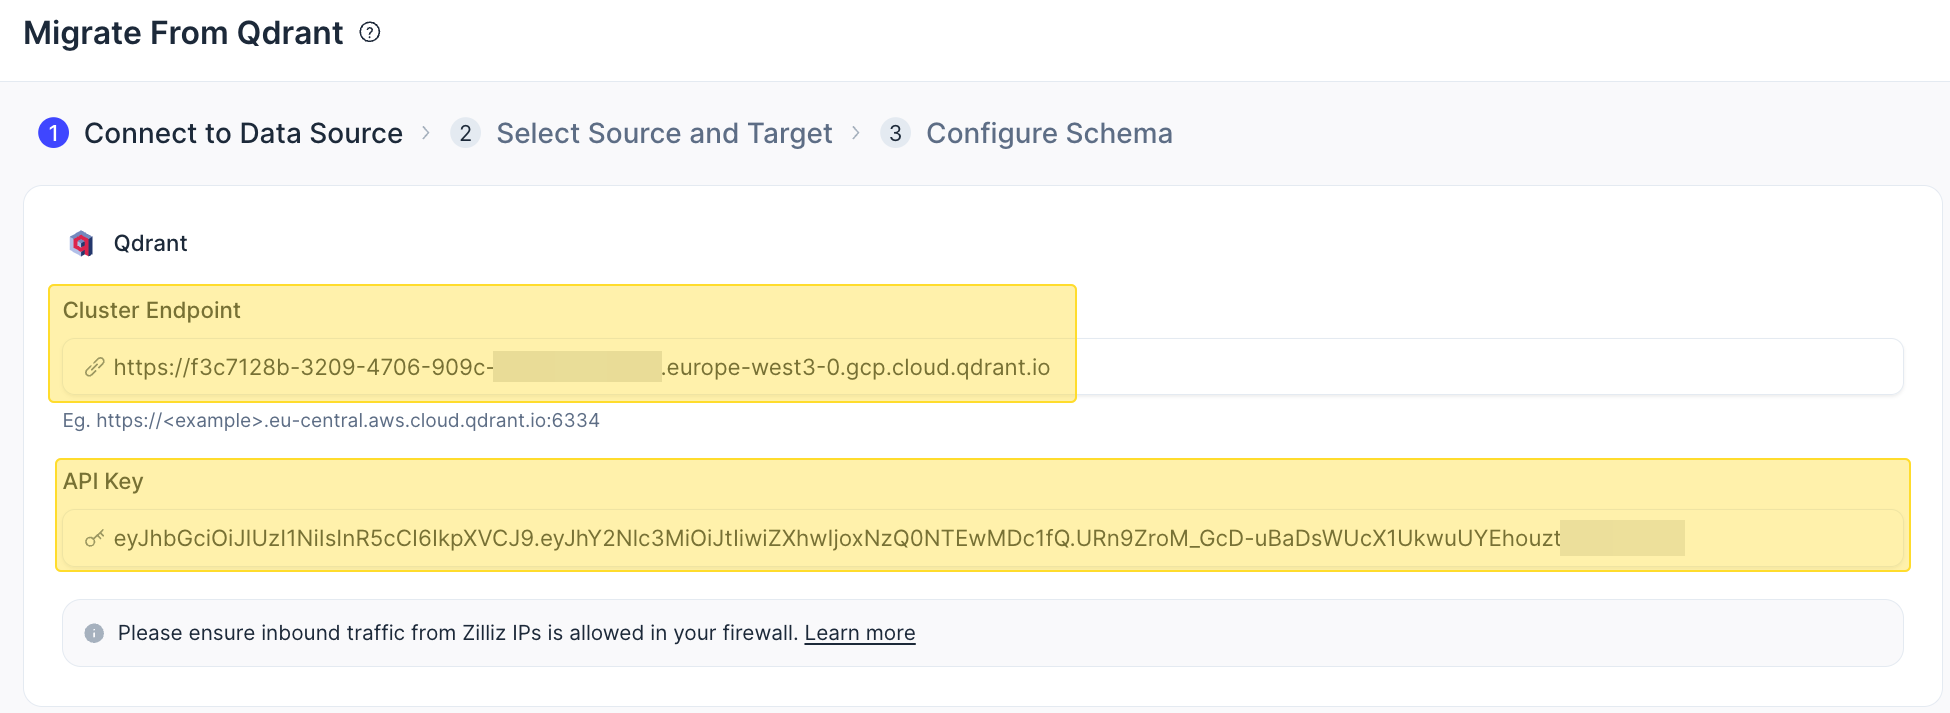
Task: Click the info icon in firewall notice
Action: point(94,633)
